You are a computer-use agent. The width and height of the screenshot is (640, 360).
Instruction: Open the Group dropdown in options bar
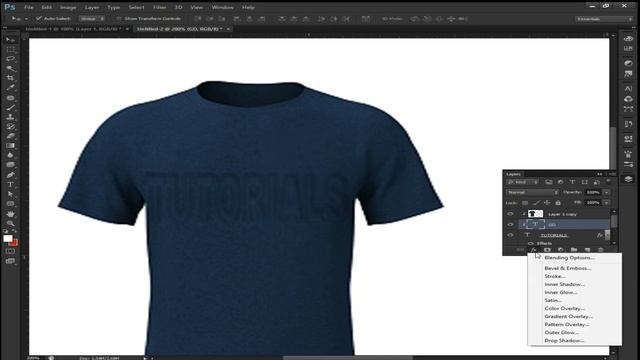click(92, 18)
